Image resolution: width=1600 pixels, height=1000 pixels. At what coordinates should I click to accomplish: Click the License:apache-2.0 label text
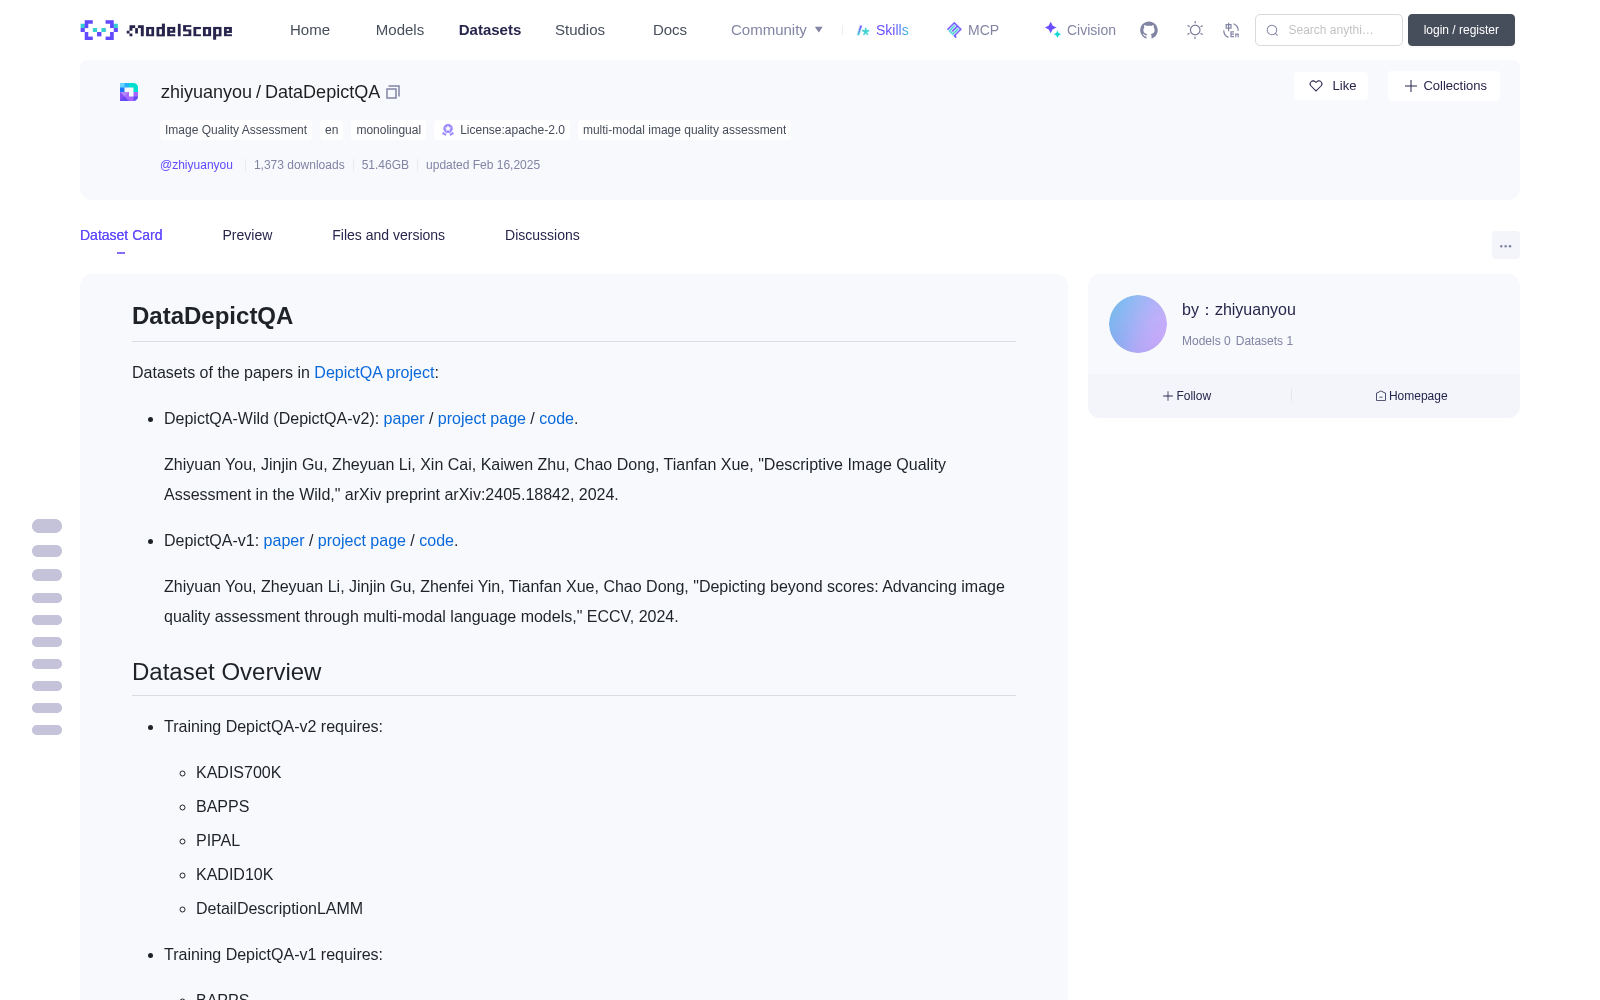click(x=512, y=130)
